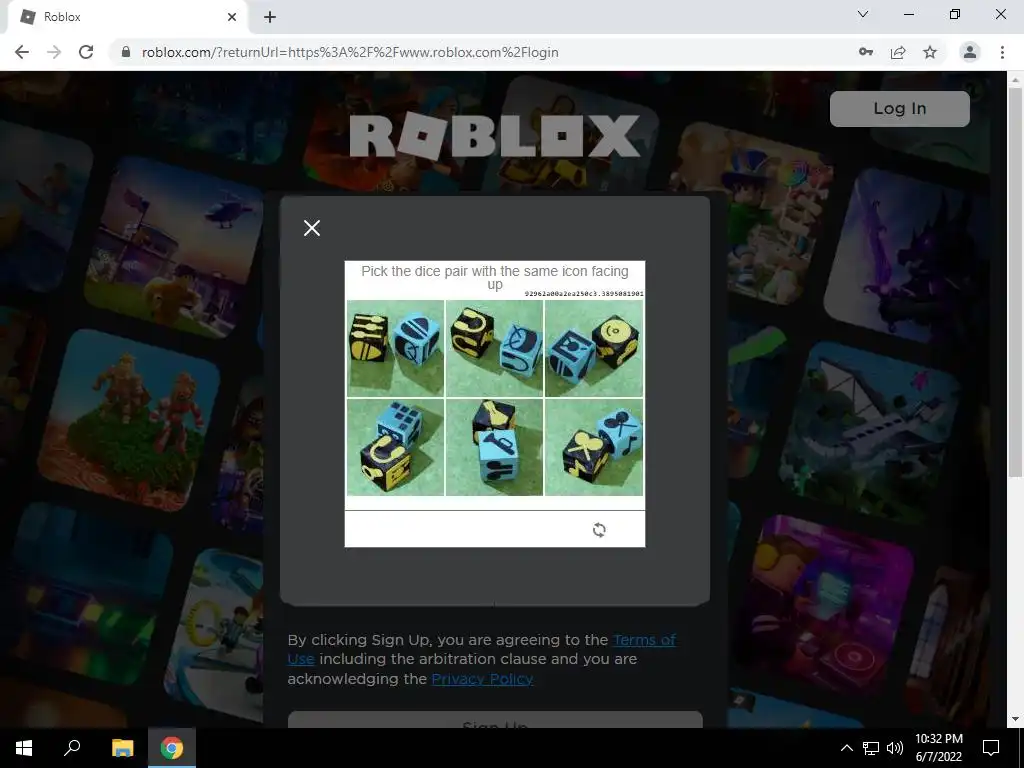Bookmark this tab with the star
This screenshot has height=768, width=1024.
point(930,52)
